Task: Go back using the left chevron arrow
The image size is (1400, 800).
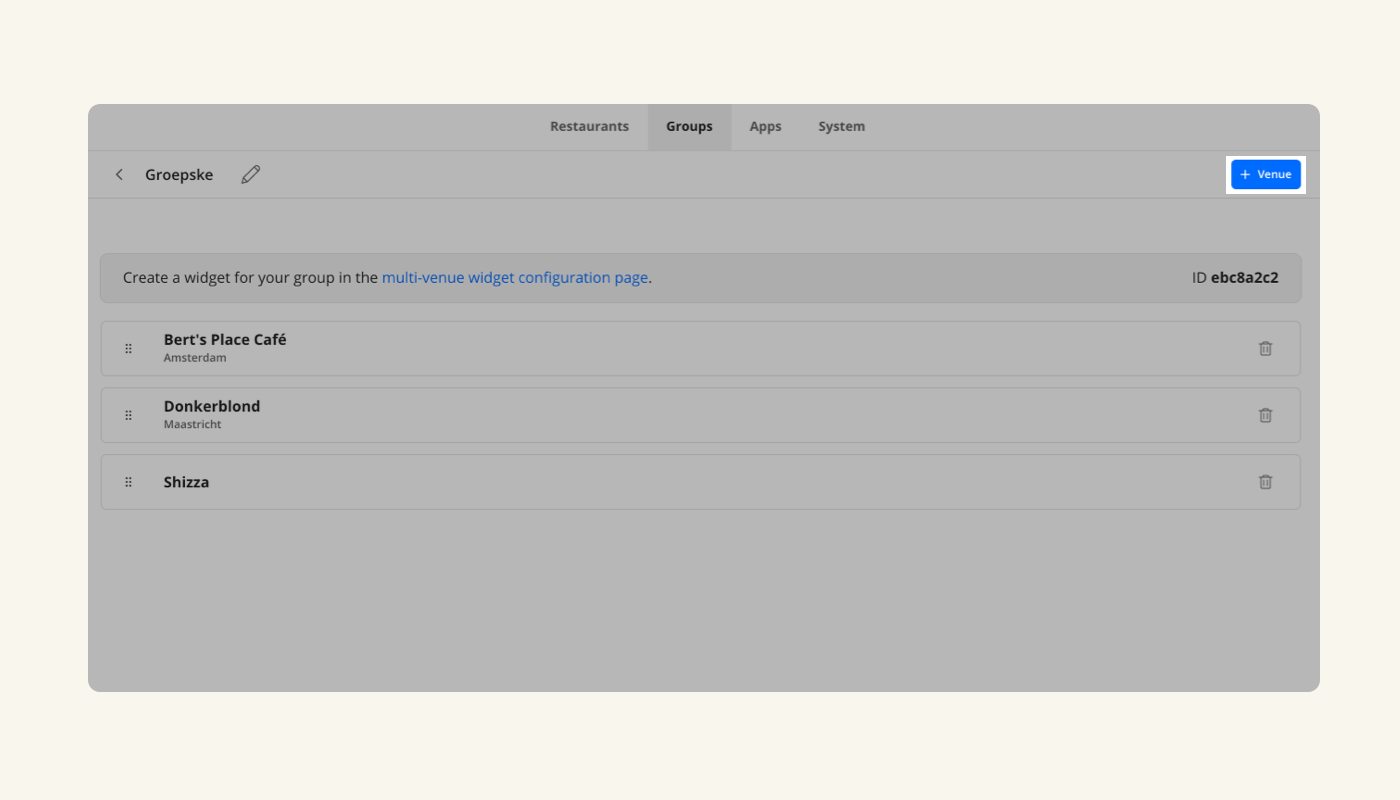Action: pos(119,175)
